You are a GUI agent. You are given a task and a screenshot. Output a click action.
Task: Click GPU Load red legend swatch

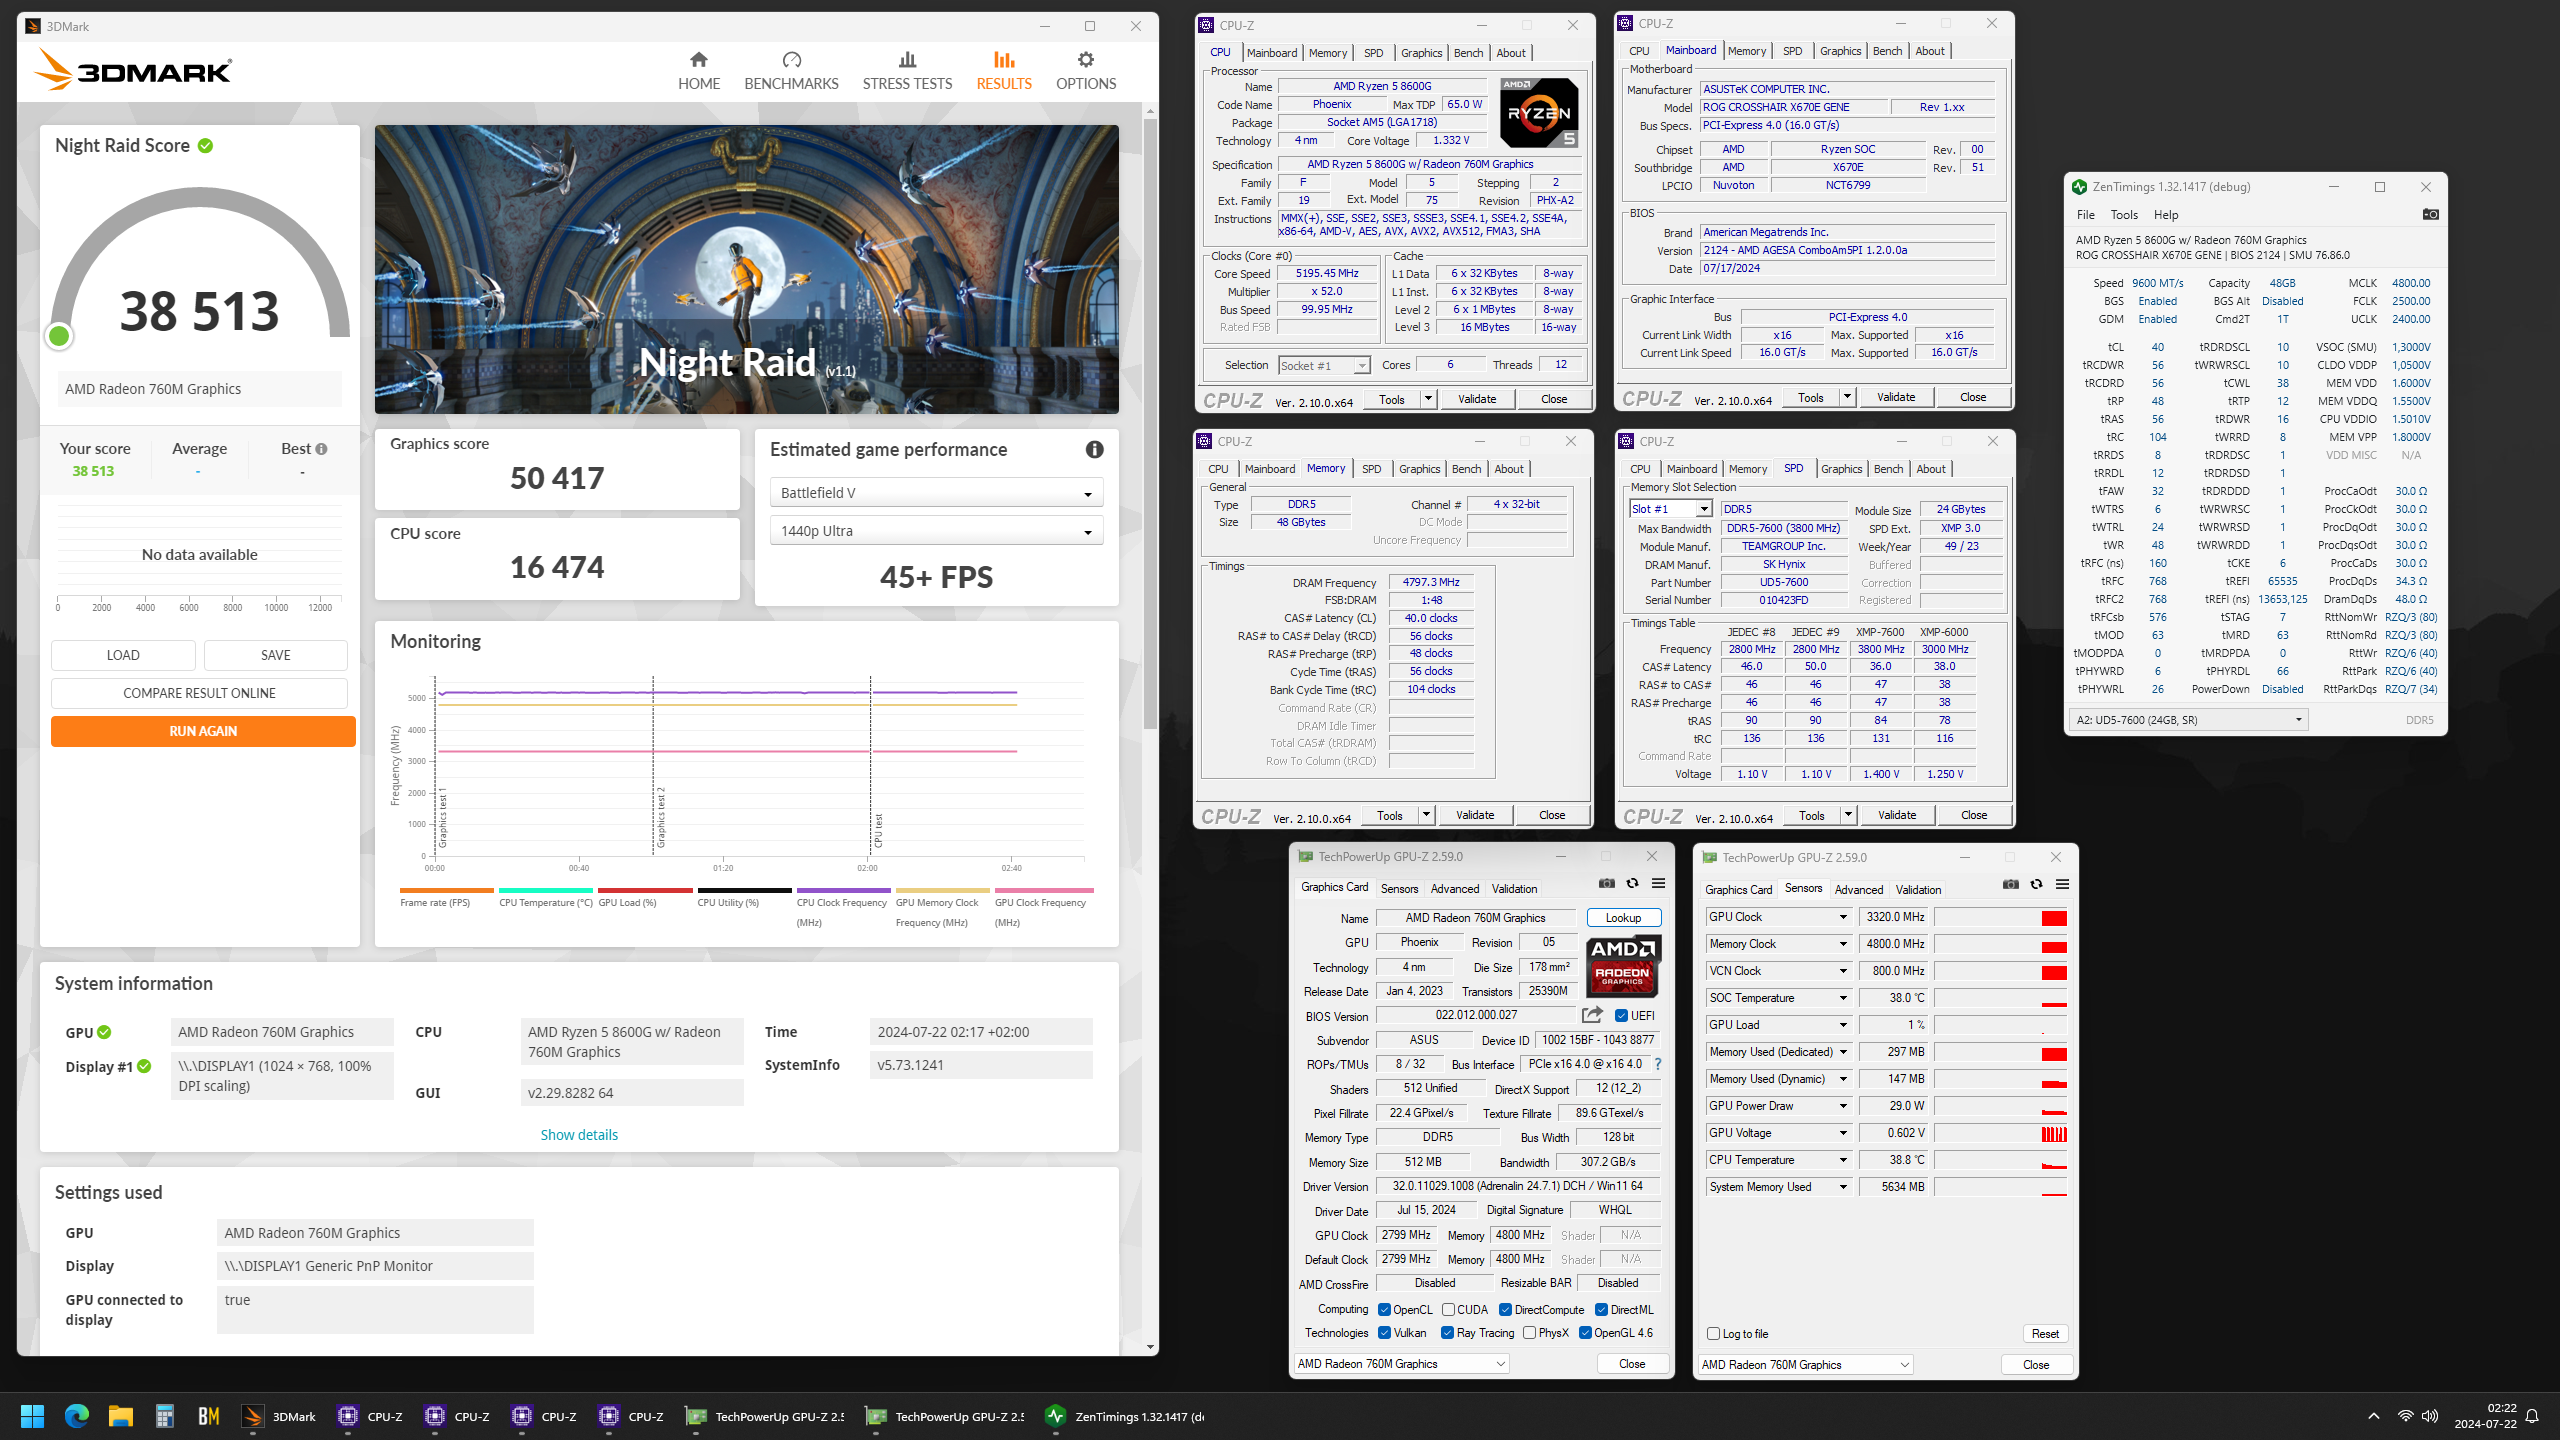point(645,890)
